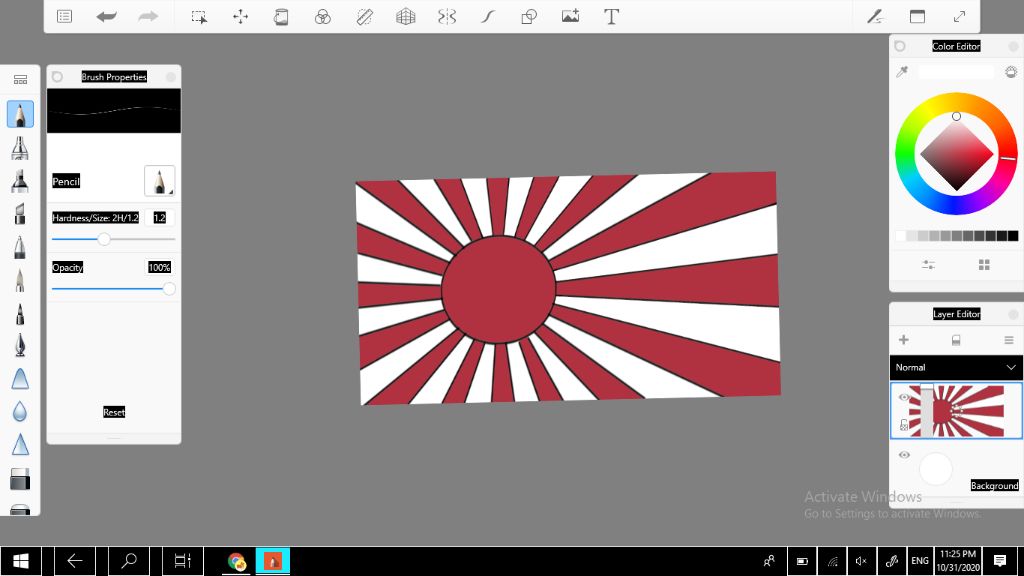The image size is (1024, 576).
Task: Open pen mode settings icon
Action: (875, 16)
